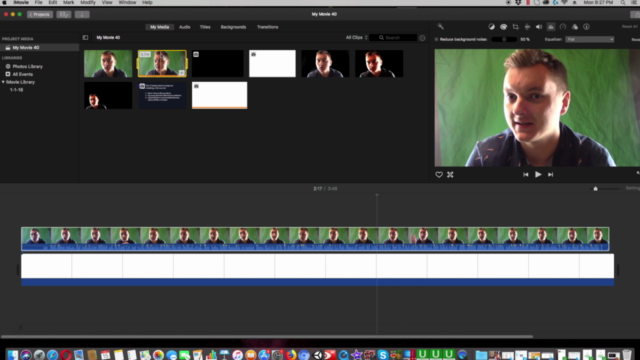Toggle the media browser layout button
The image size is (640, 360).
(64, 14)
